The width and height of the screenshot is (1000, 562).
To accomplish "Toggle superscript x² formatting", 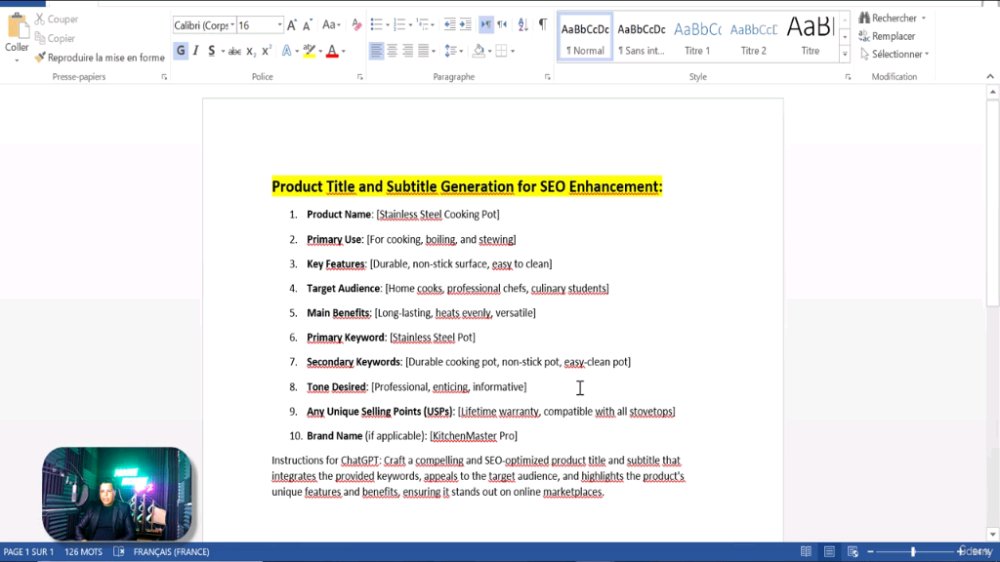I will tap(267, 51).
